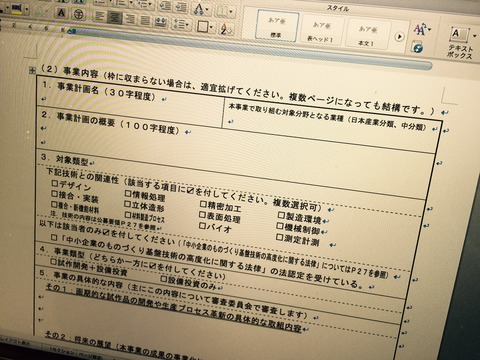Open the highlight color dropdown arrow
480x360 pixels.
26,10
